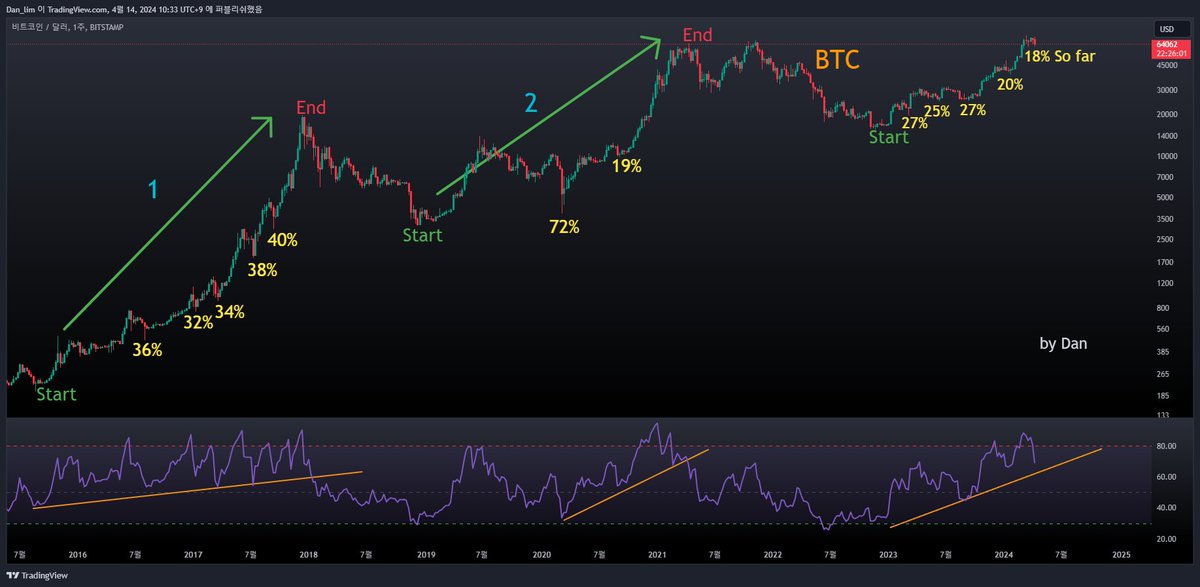Screen dimensions: 1200x587
Task: Select the yellow '19%' correction label
Action: point(627,166)
